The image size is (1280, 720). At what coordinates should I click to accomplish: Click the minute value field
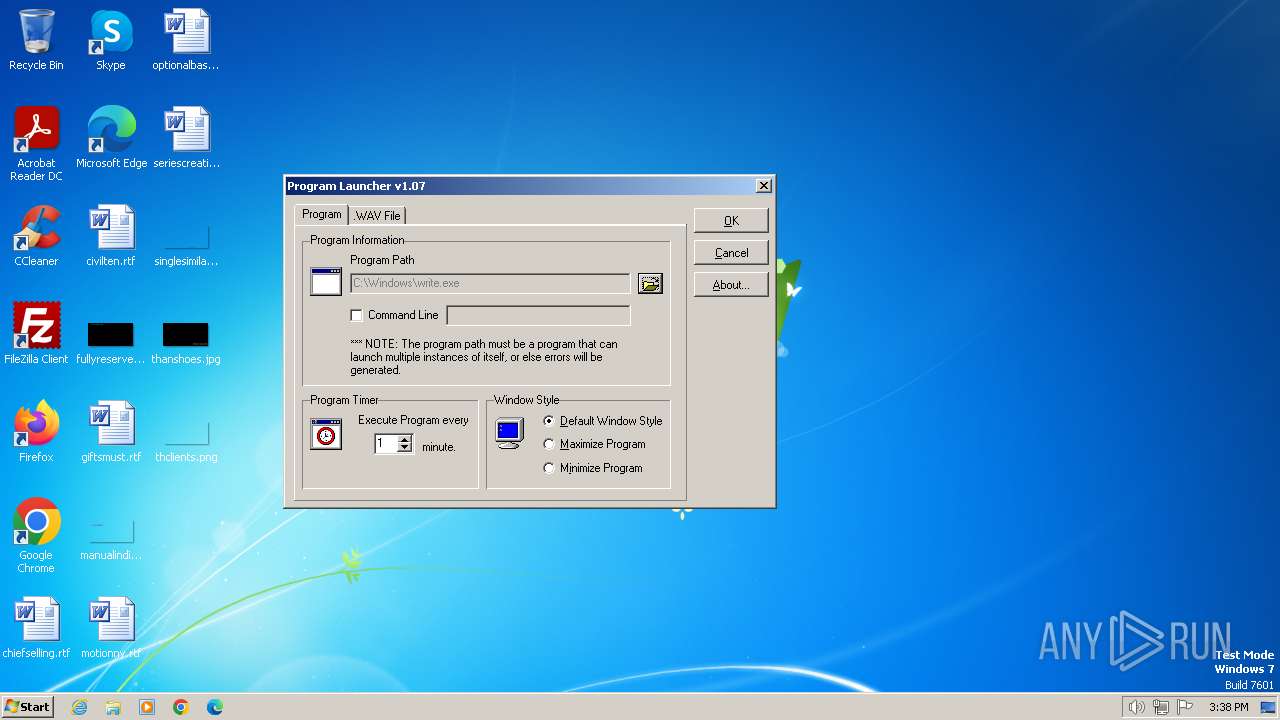[386, 444]
